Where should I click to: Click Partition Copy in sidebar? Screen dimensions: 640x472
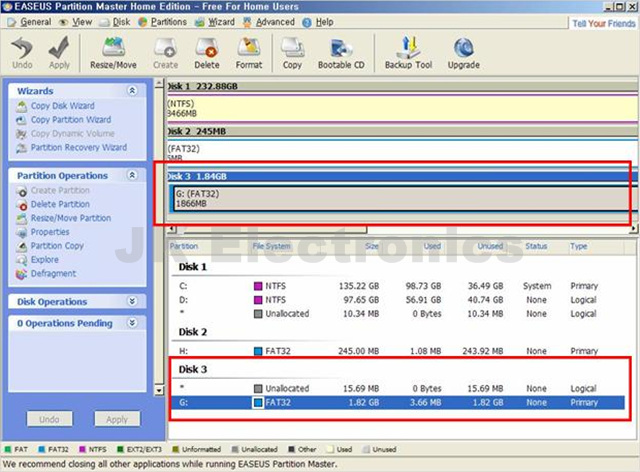point(50,246)
